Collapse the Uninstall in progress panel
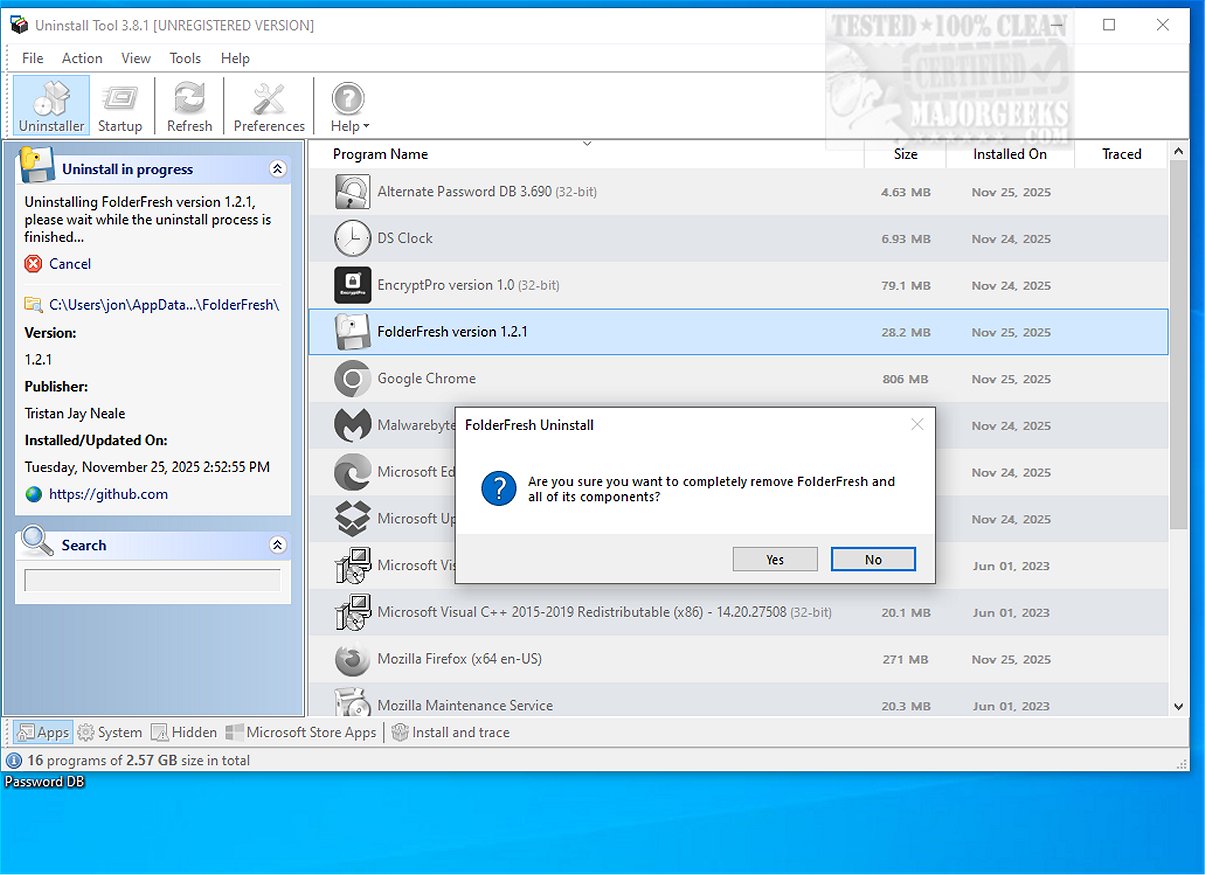1205x875 pixels. 278,169
